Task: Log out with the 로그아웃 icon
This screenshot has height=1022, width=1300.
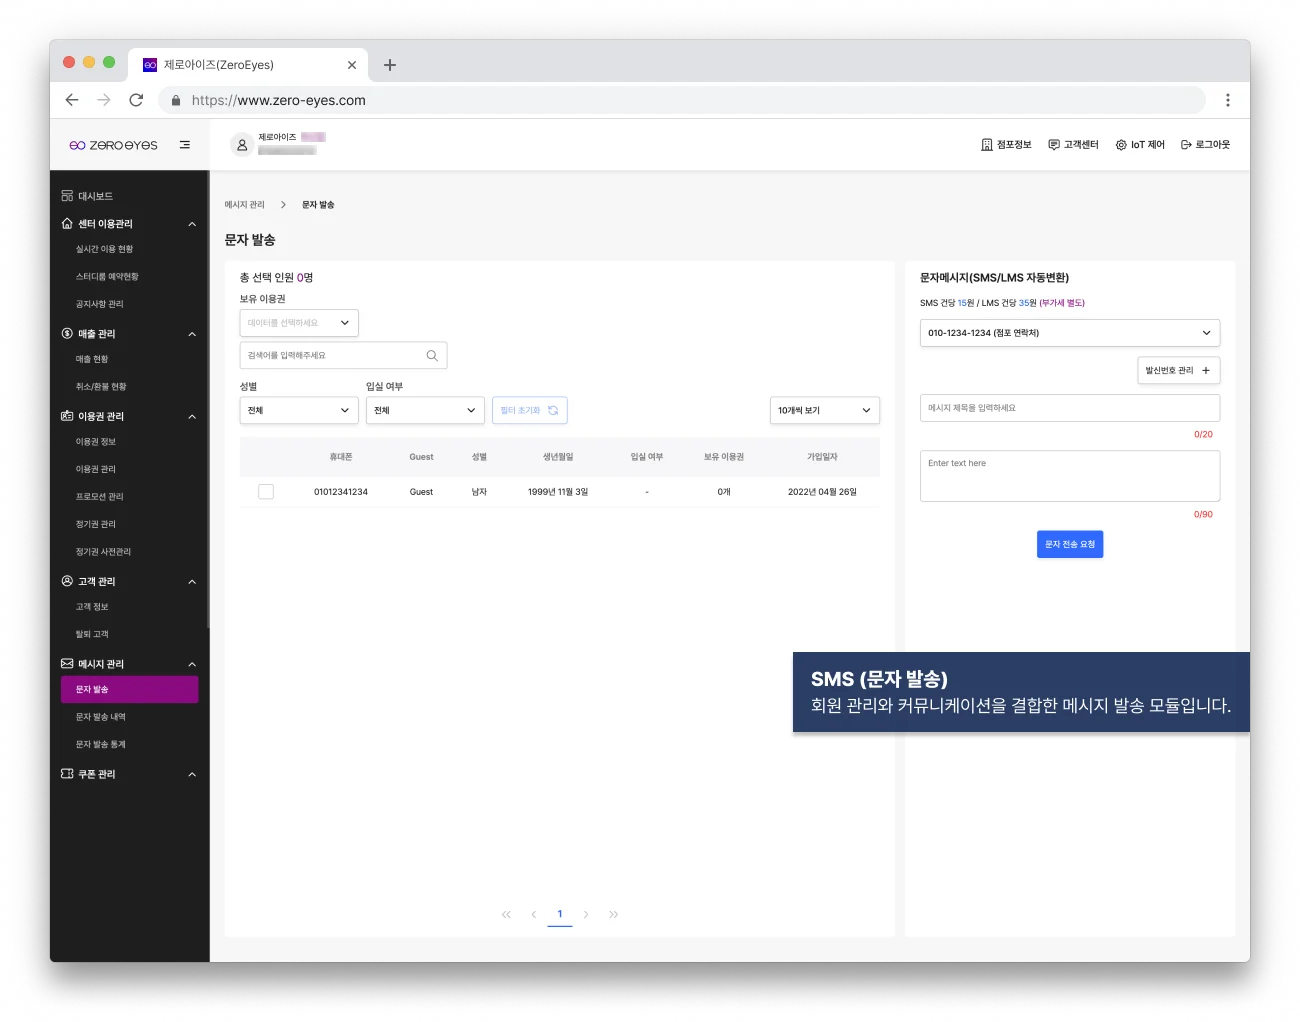Action: point(1184,144)
